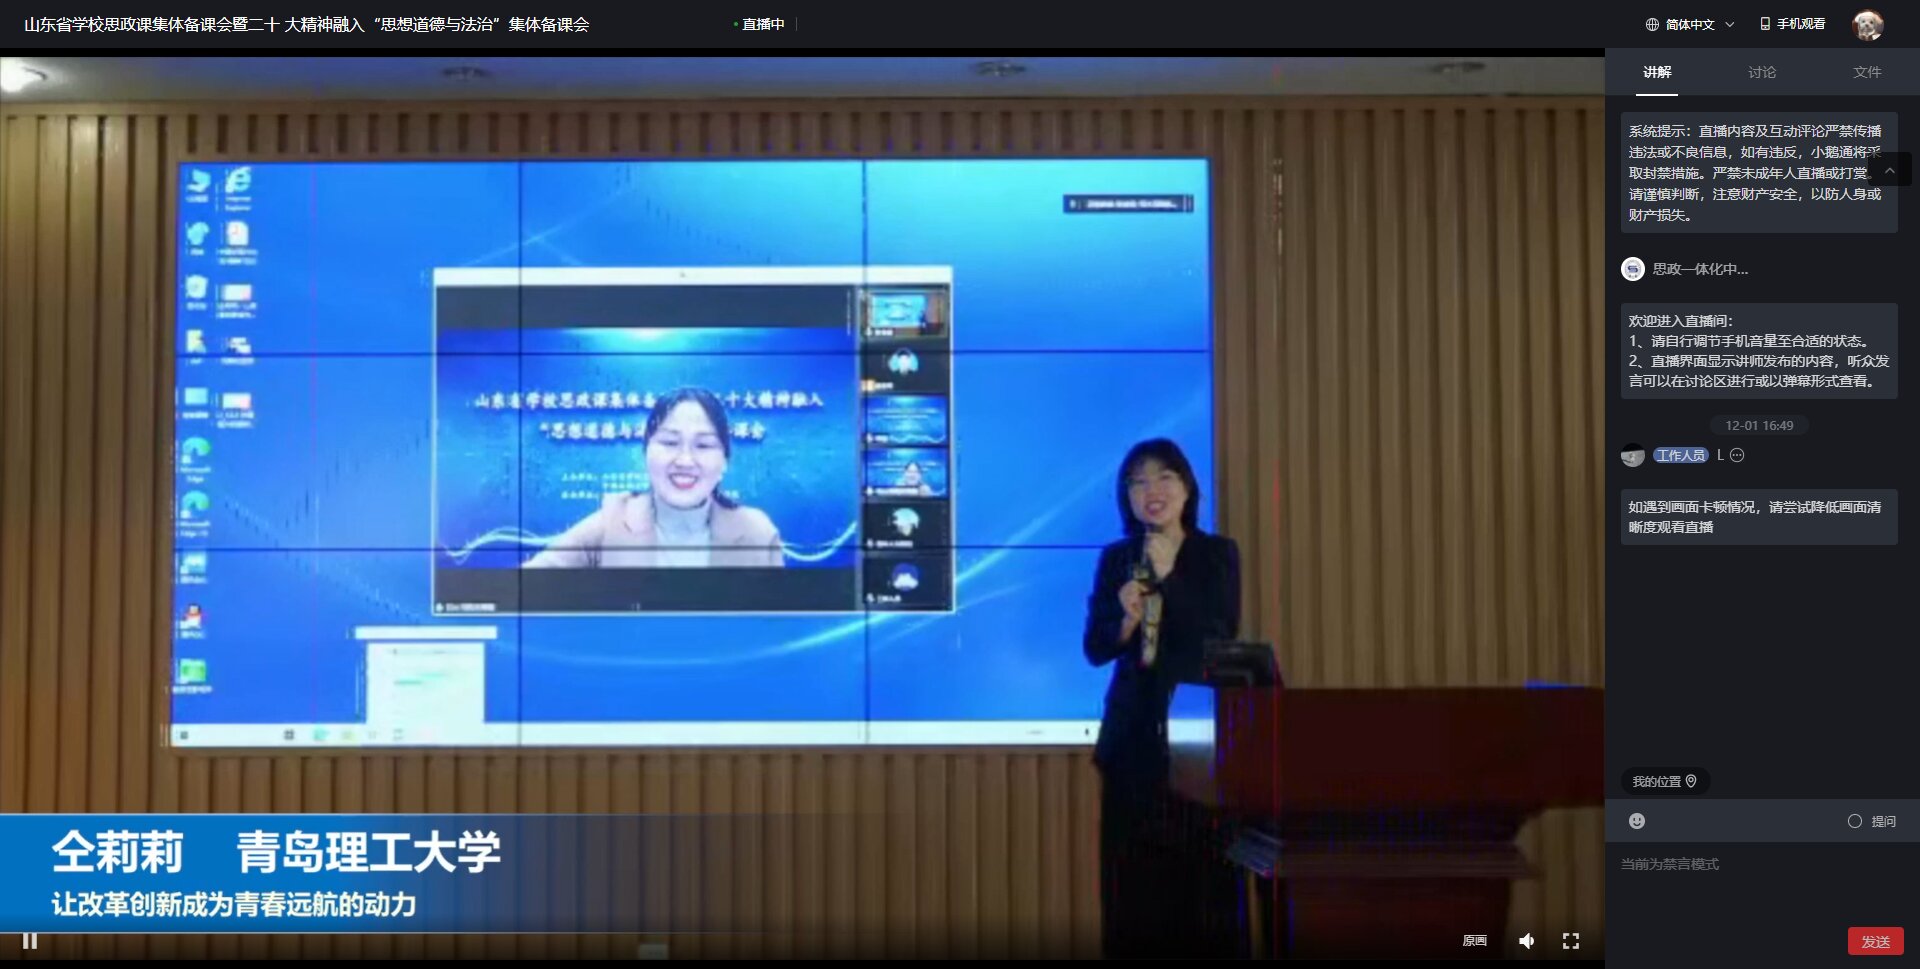The width and height of the screenshot is (1920, 969).
Task: Pause the live stream video
Action: pyautogui.click(x=30, y=941)
